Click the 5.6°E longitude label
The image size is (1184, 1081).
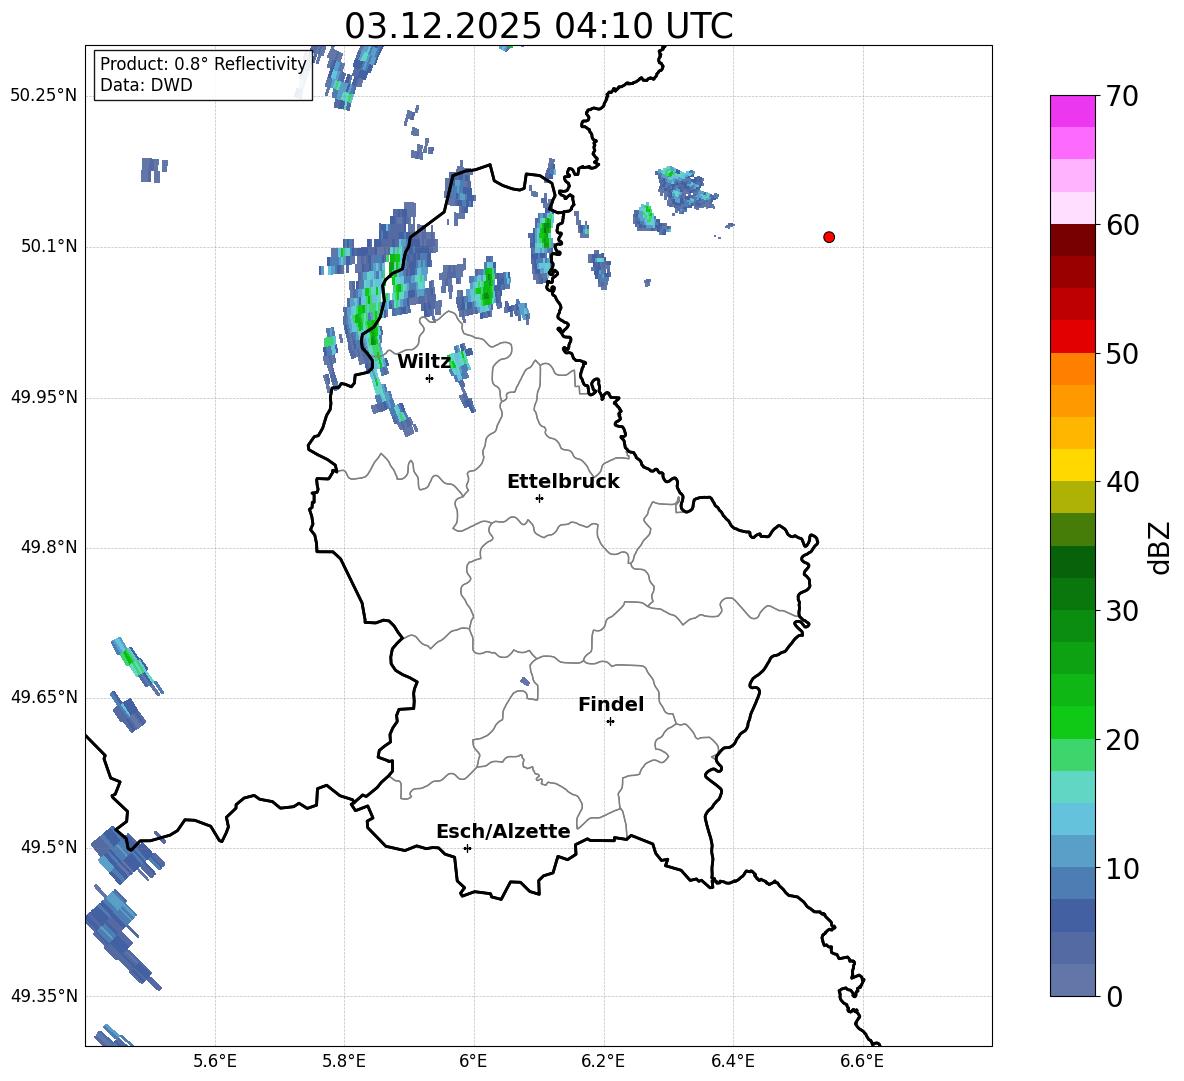[x=215, y=1061]
